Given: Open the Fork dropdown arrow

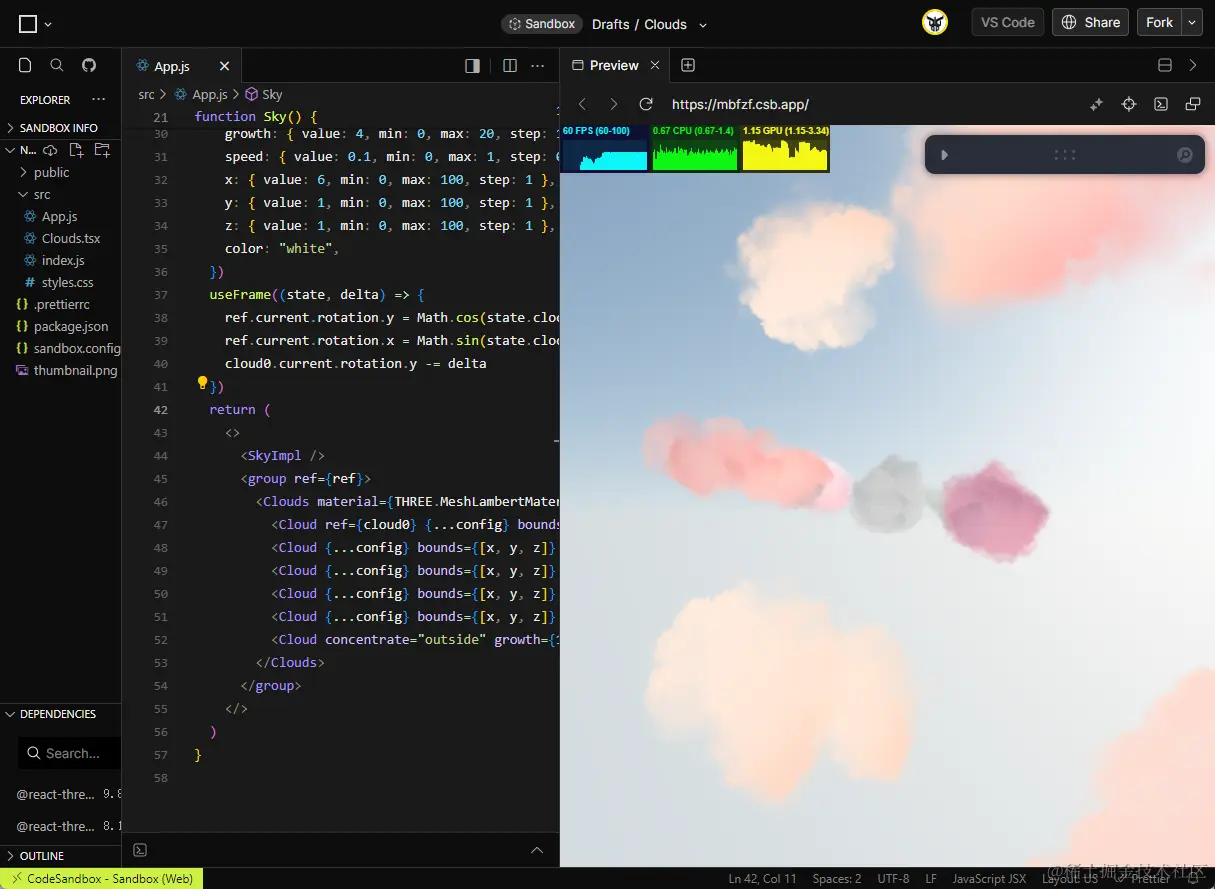Looking at the screenshot, I should (x=1192, y=23).
